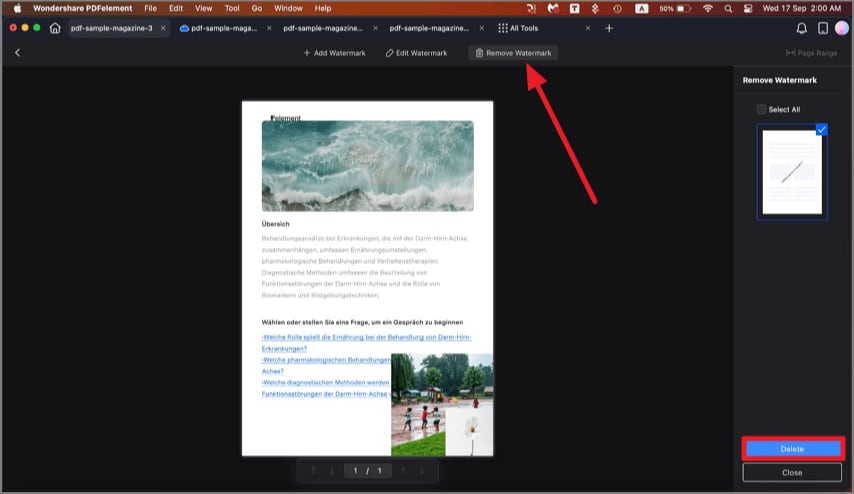Go to previous page arrow
The height and width of the screenshot is (494, 854).
(331, 471)
